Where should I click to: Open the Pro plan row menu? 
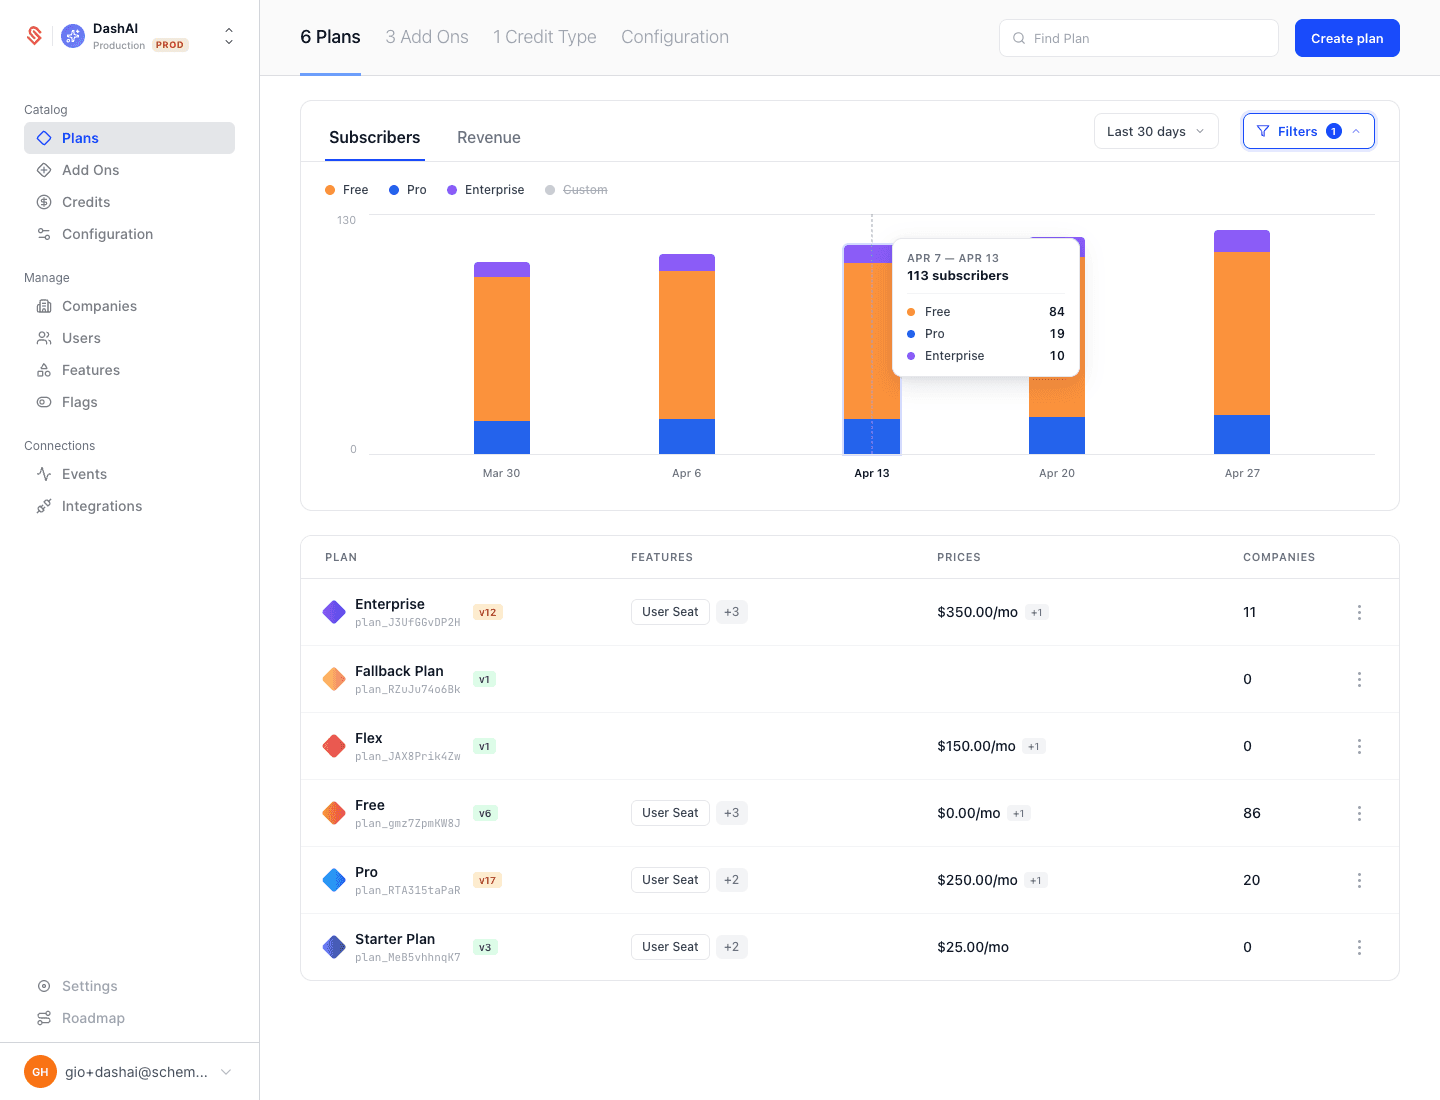pyautogui.click(x=1359, y=880)
